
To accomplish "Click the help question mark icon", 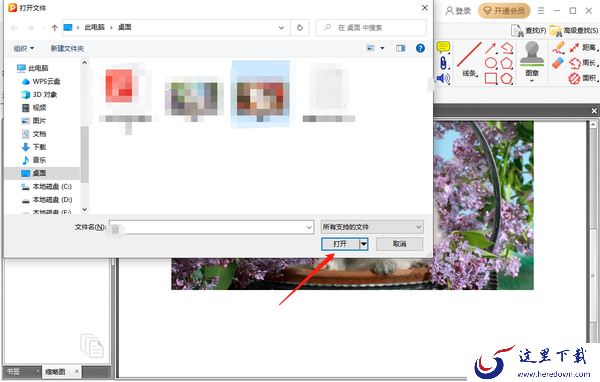I will [x=420, y=48].
